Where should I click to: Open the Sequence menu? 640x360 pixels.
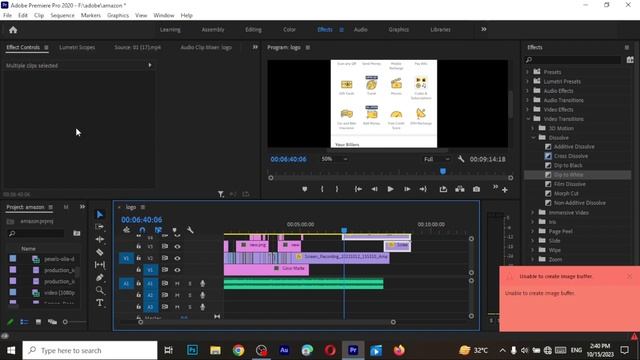(x=62, y=15)
